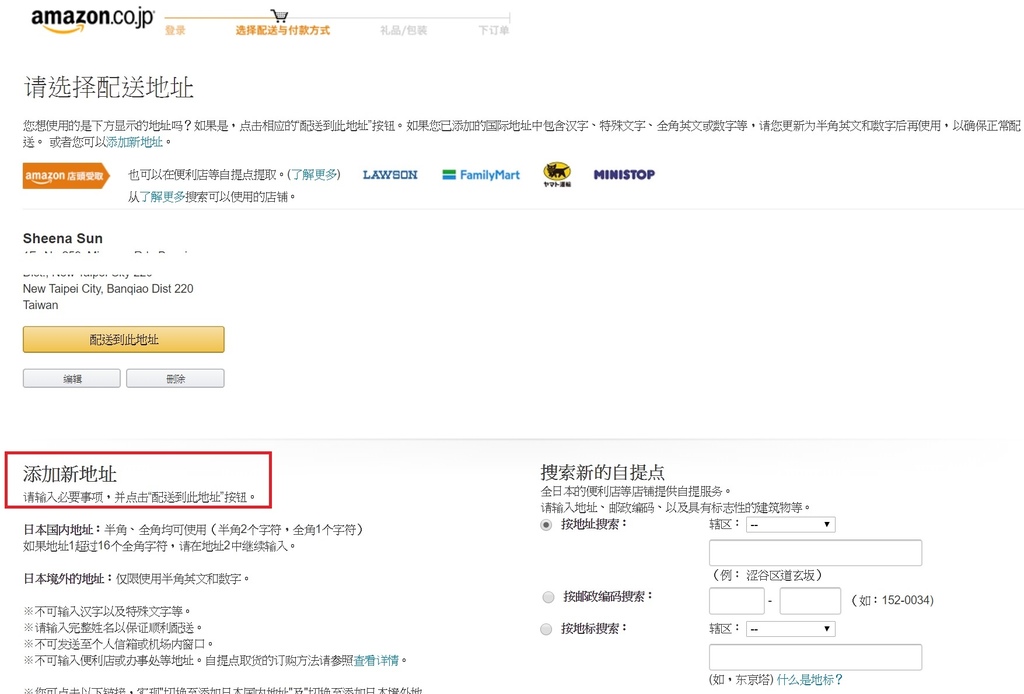Click the 选择配送与付款方式 step

pyautogui.click(x=282, y=30)
